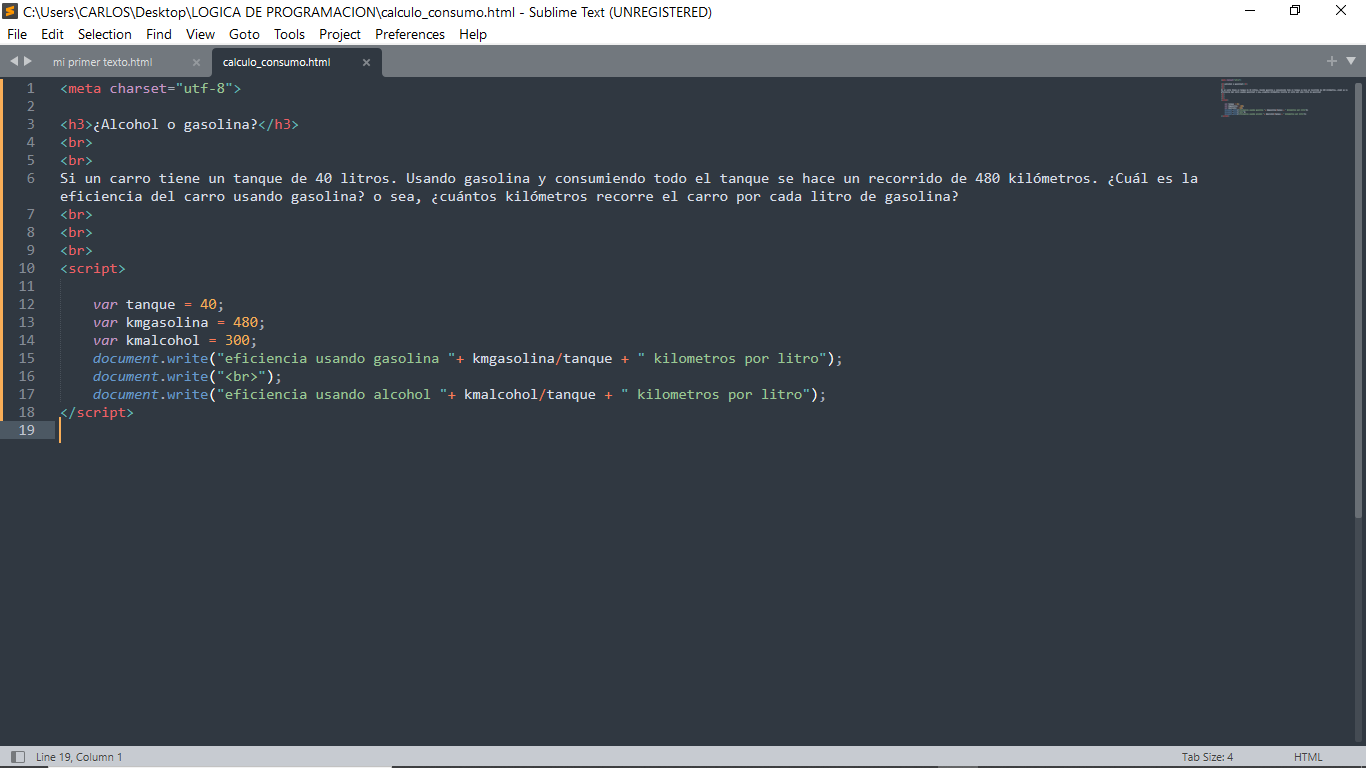Image resolution: width=1366 pixels, height=768 pixels.
Task: Open the Preferences menu
Action: pyautogui.click(x=410, y=34)
